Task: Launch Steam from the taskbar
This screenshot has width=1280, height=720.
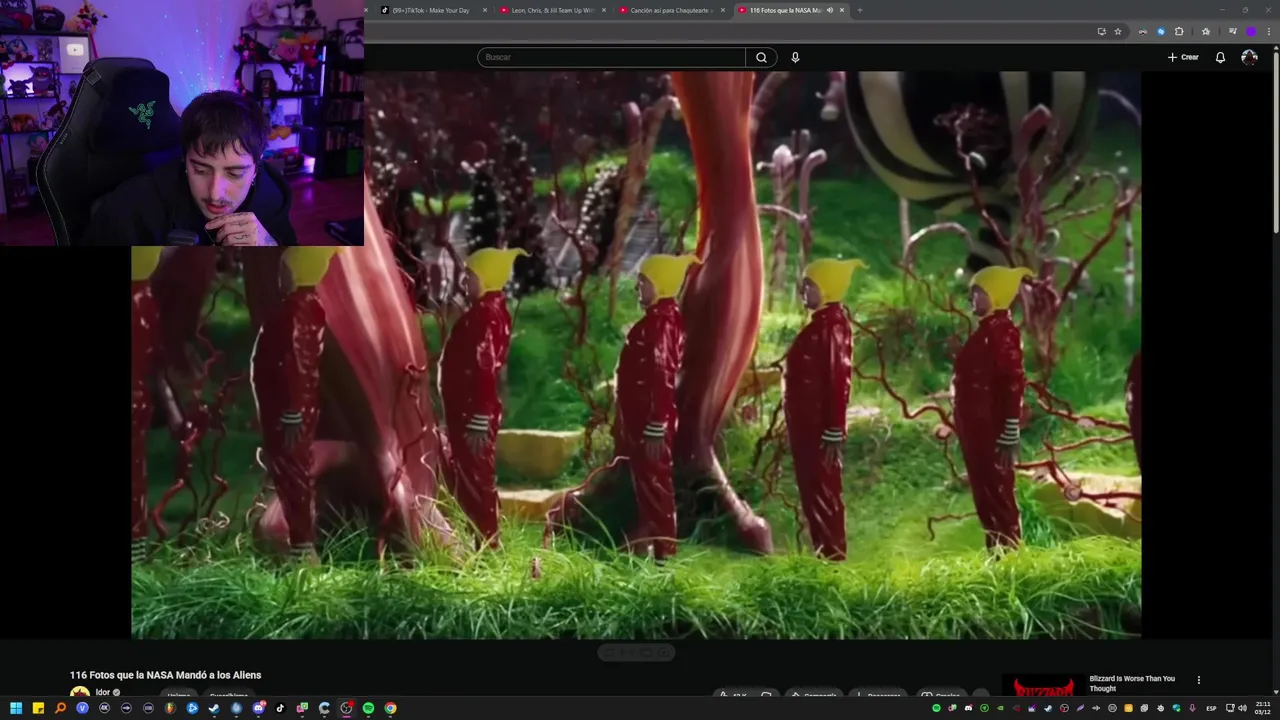Action: (x=214, y=708)
